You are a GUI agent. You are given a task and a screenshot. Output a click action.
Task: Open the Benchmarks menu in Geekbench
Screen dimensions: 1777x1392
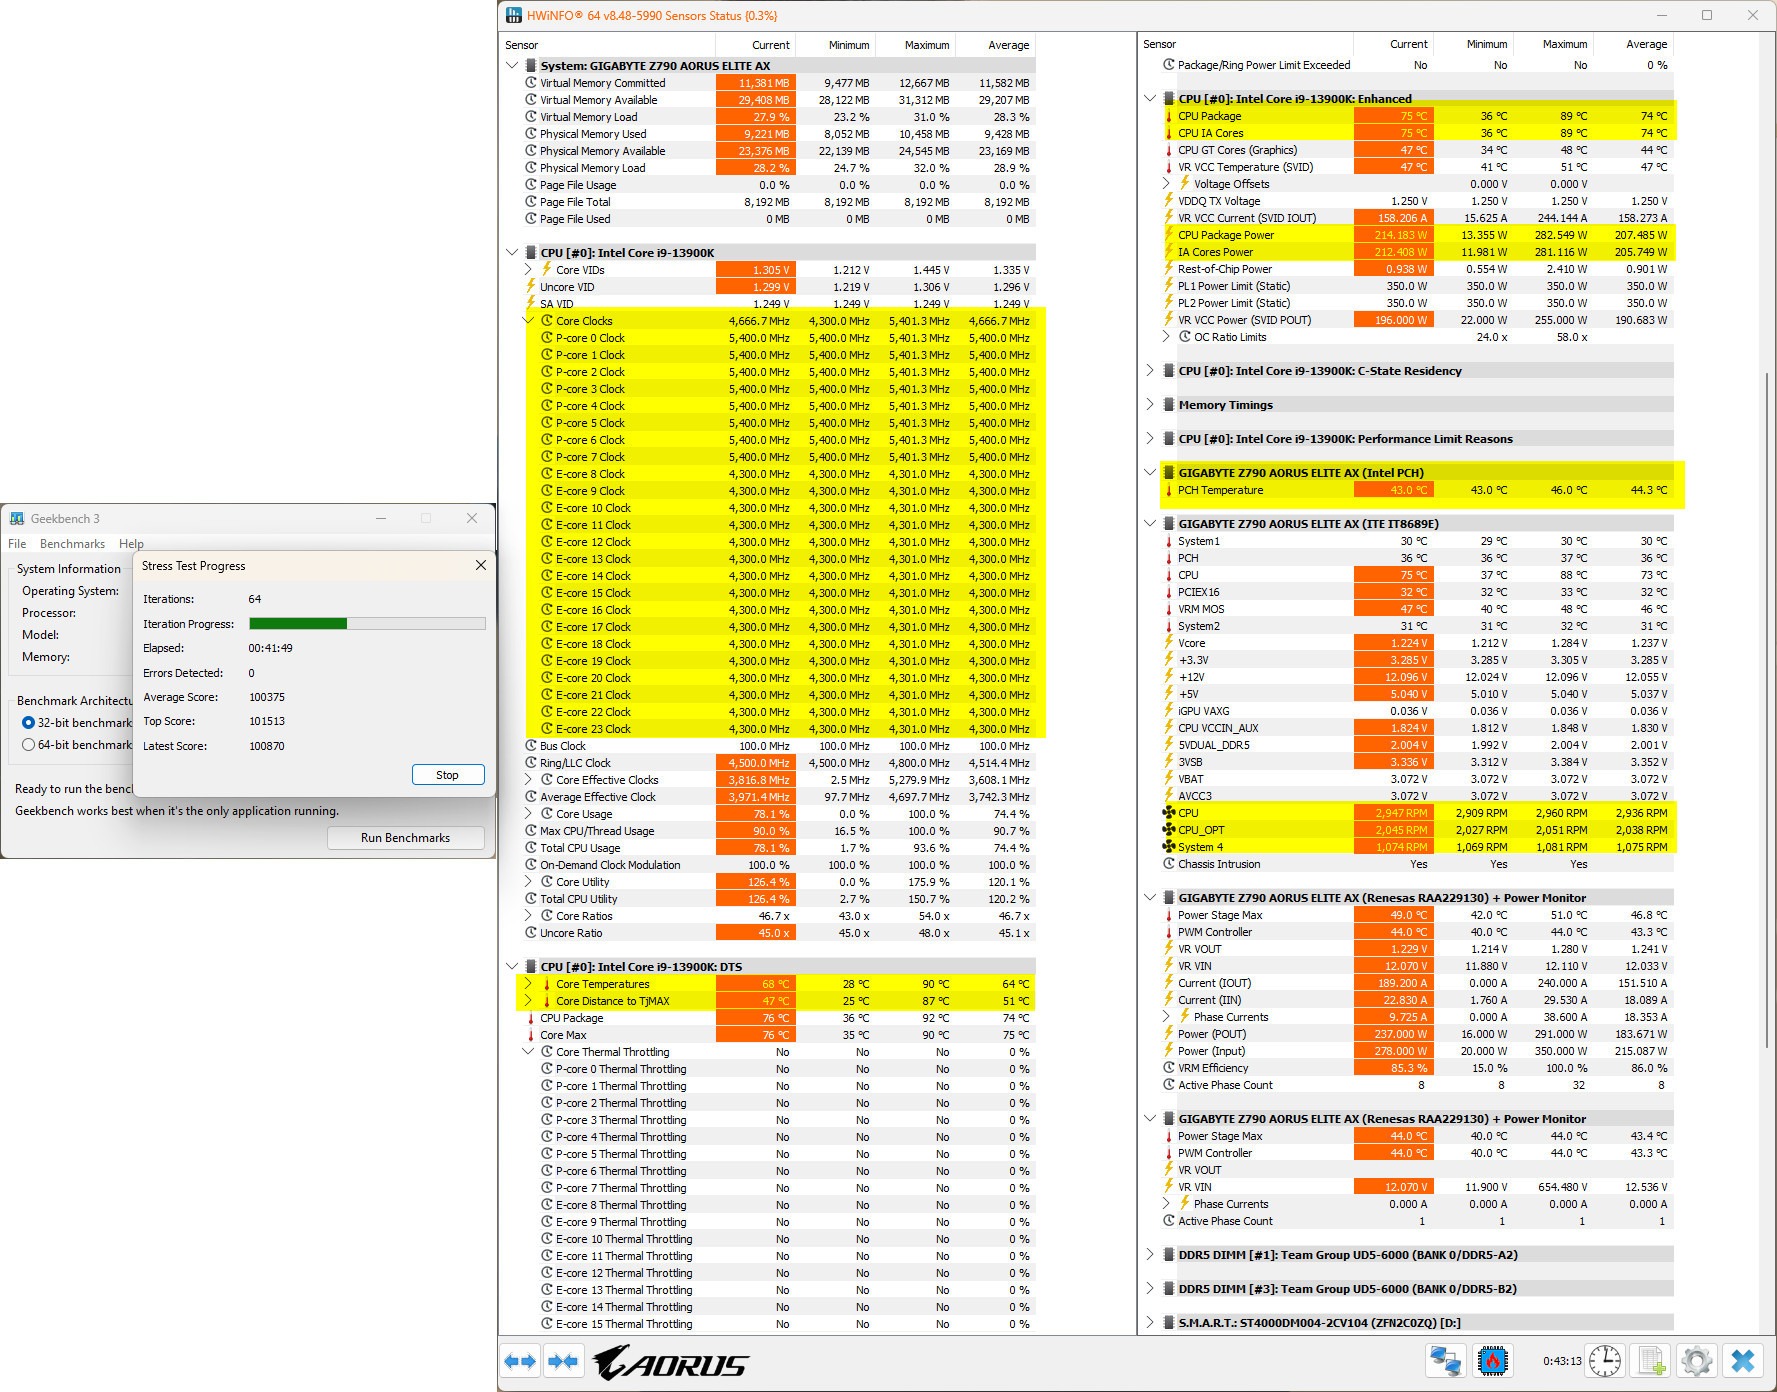[x=72, y=544]
